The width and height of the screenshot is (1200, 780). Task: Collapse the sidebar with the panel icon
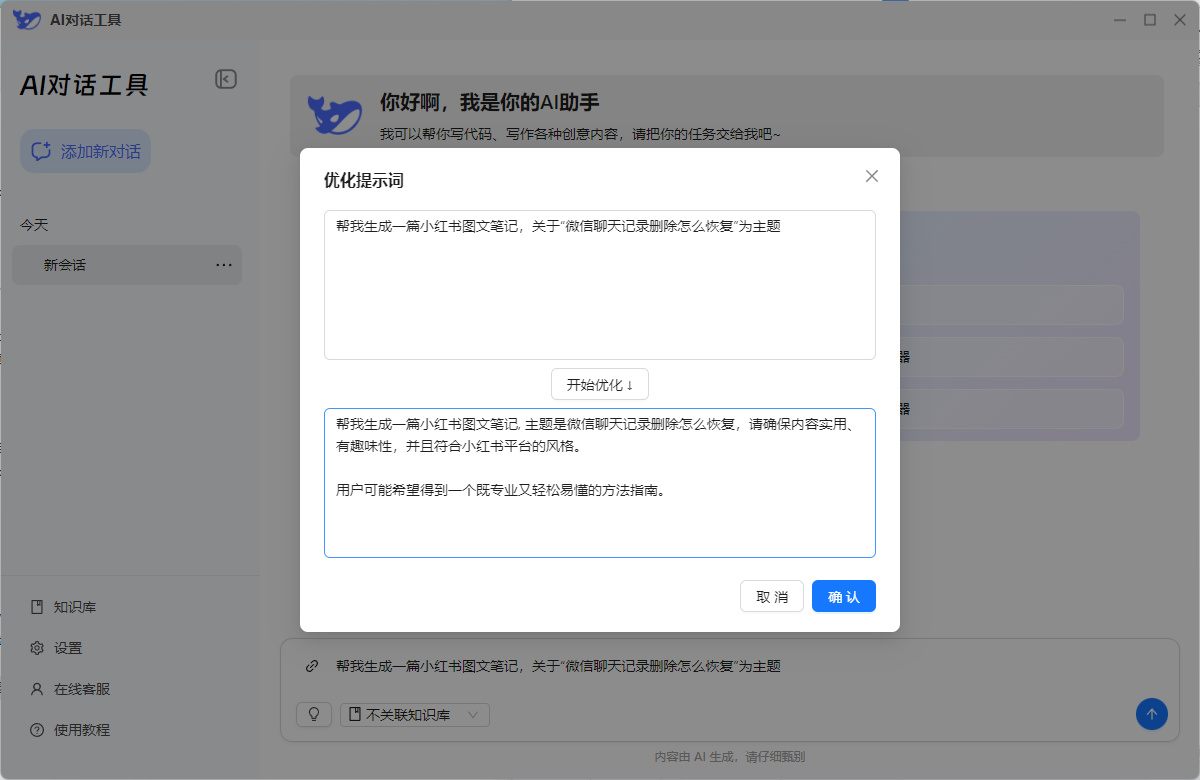pyautogui.click(x=226, y=79)
